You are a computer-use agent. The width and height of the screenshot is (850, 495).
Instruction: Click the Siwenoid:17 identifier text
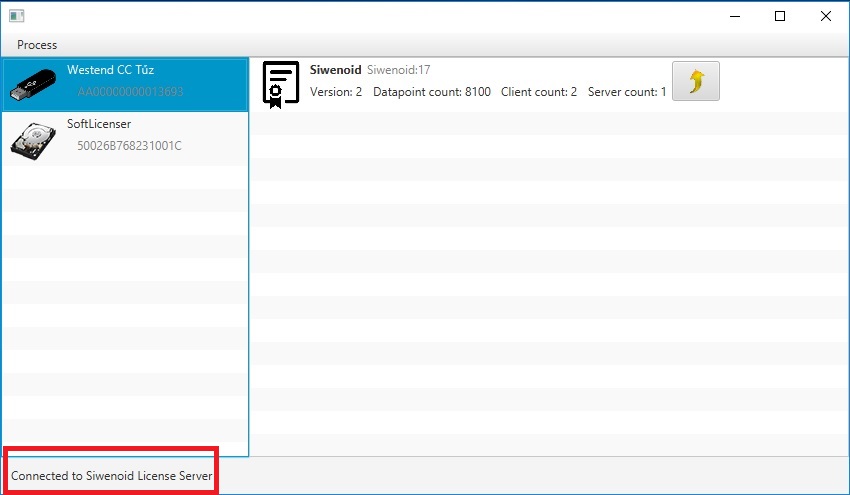pos(399,70)
